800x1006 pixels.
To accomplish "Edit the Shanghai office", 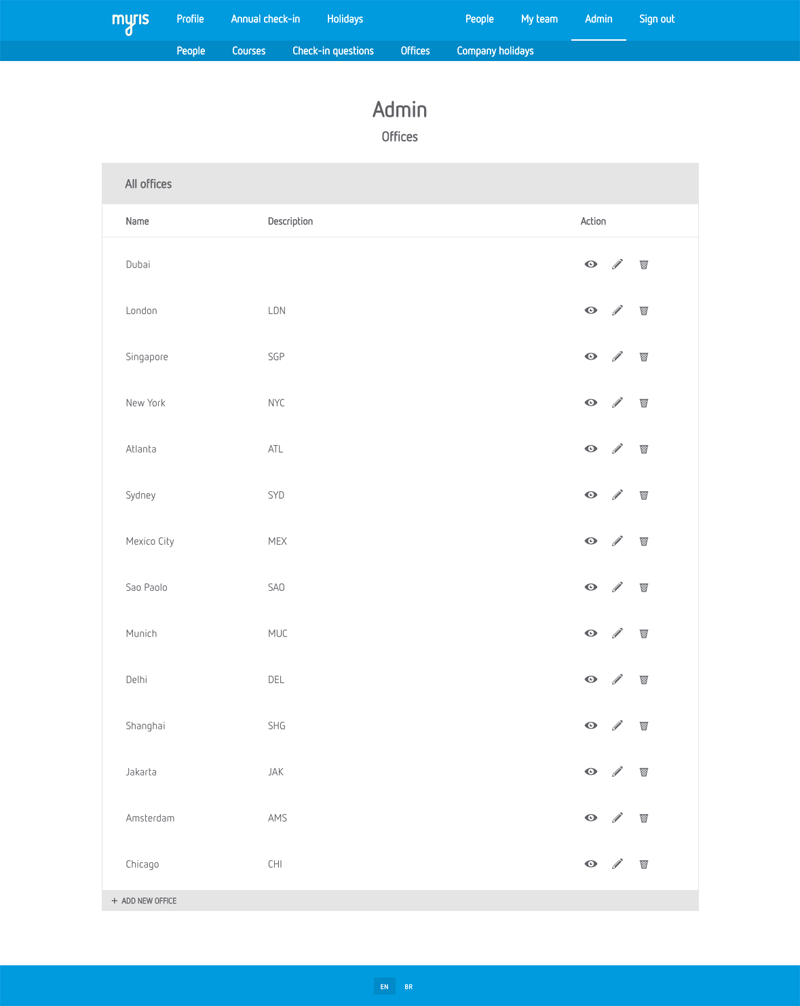I will pos(617,726).
